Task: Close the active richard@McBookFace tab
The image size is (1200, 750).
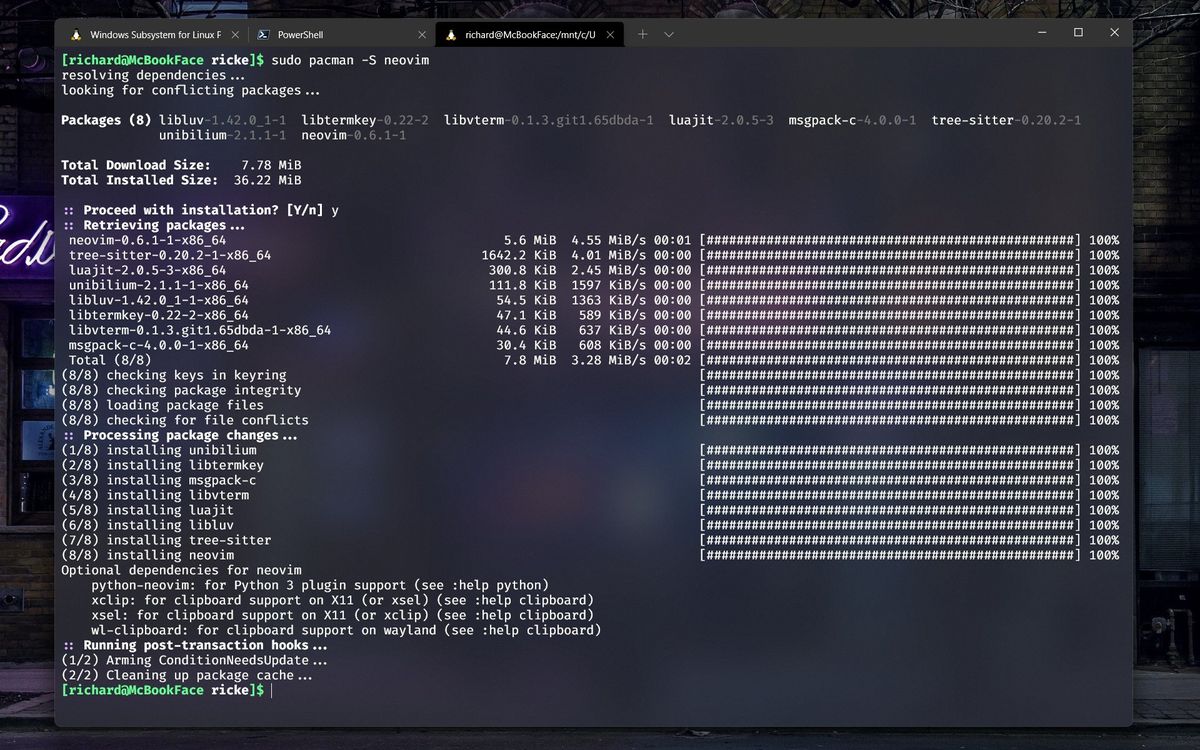Action: click(612, 32)
